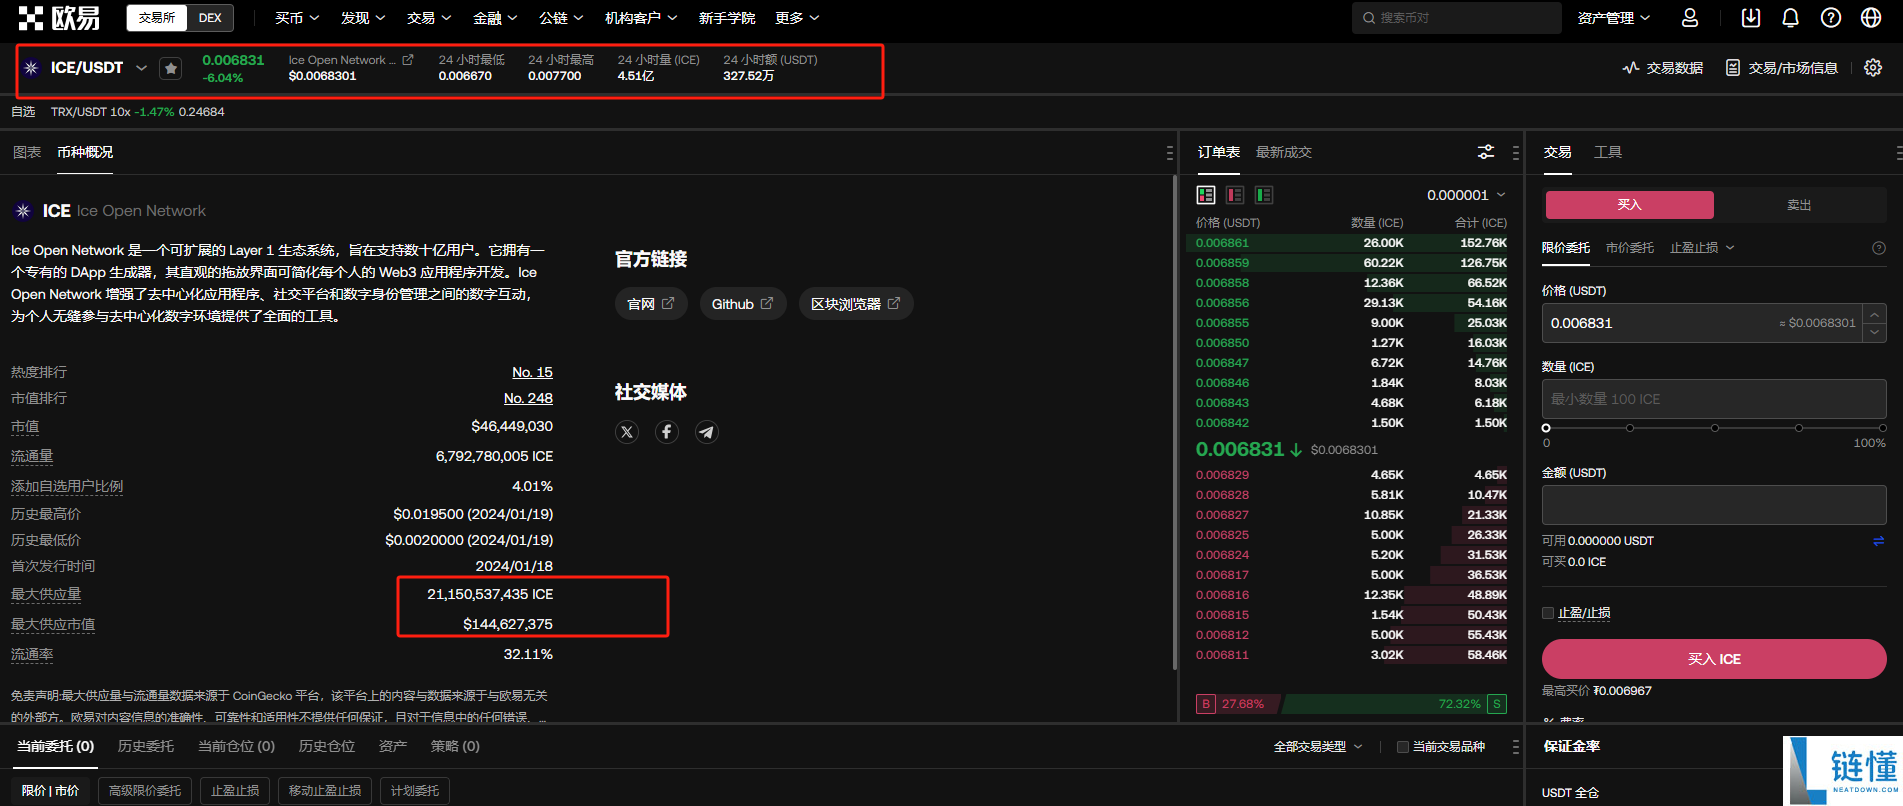Open the order book panel more-options dots

[1516, 153]
